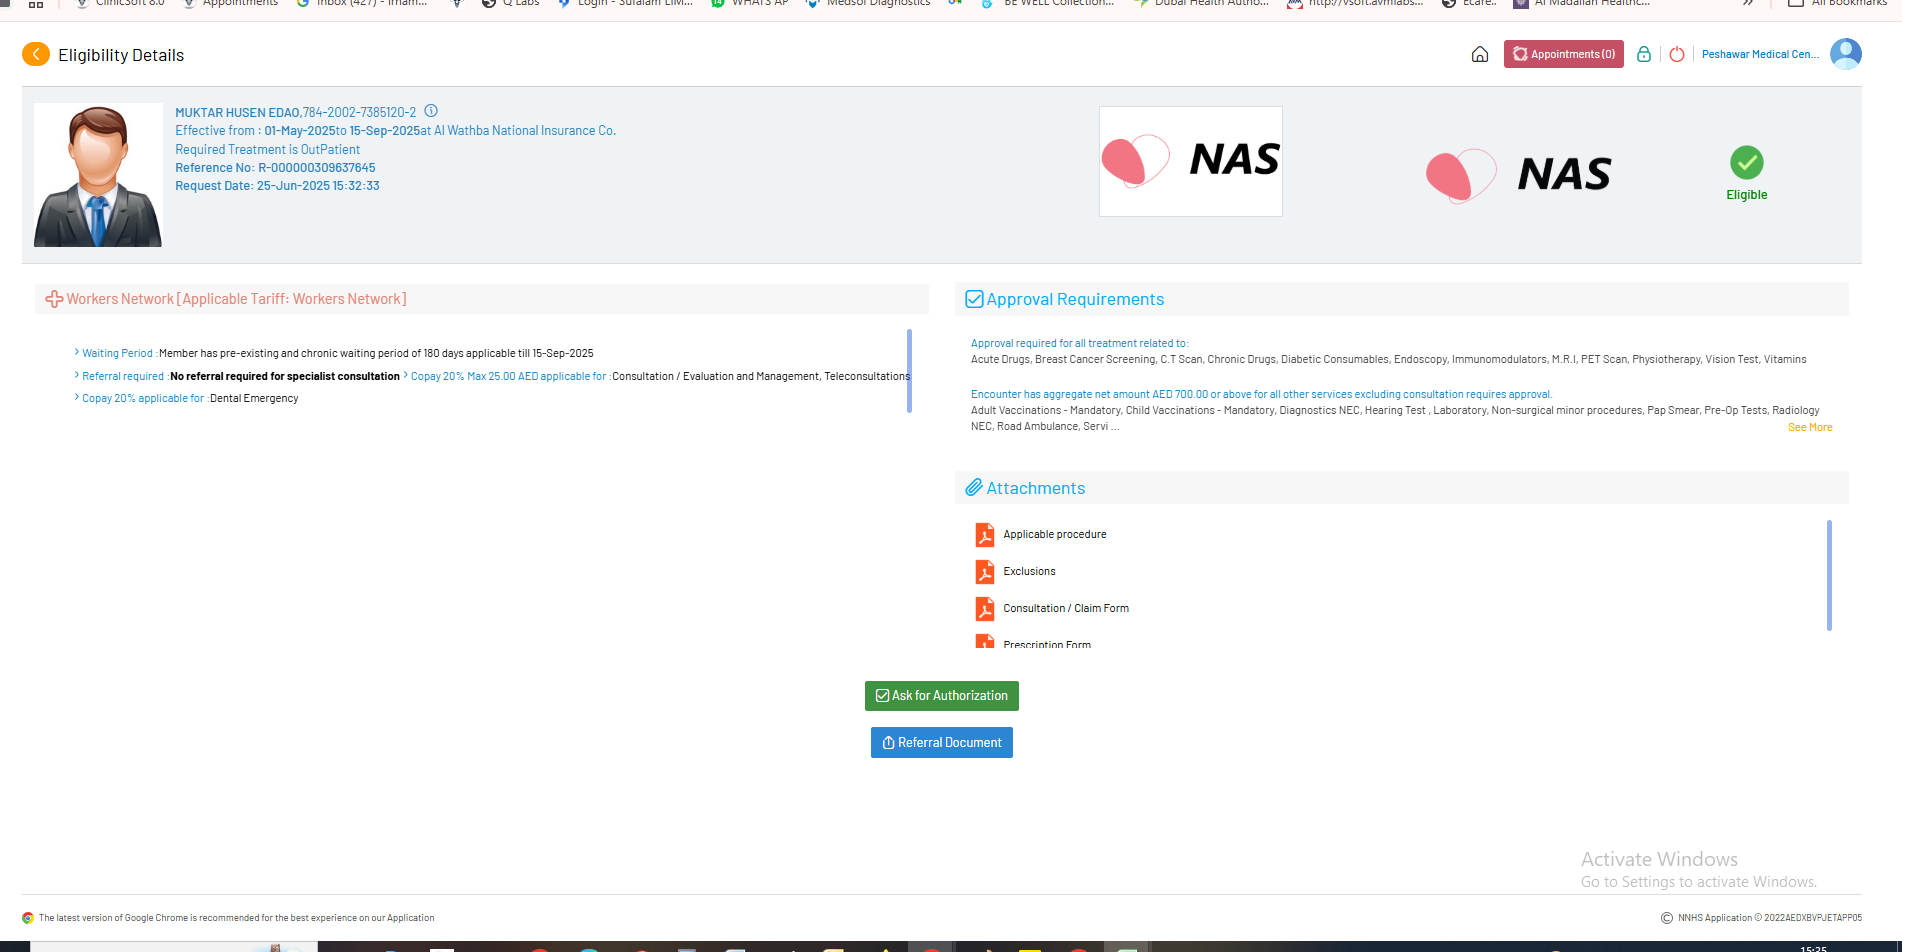Click the green lock icon

[x=1644, y=54]
